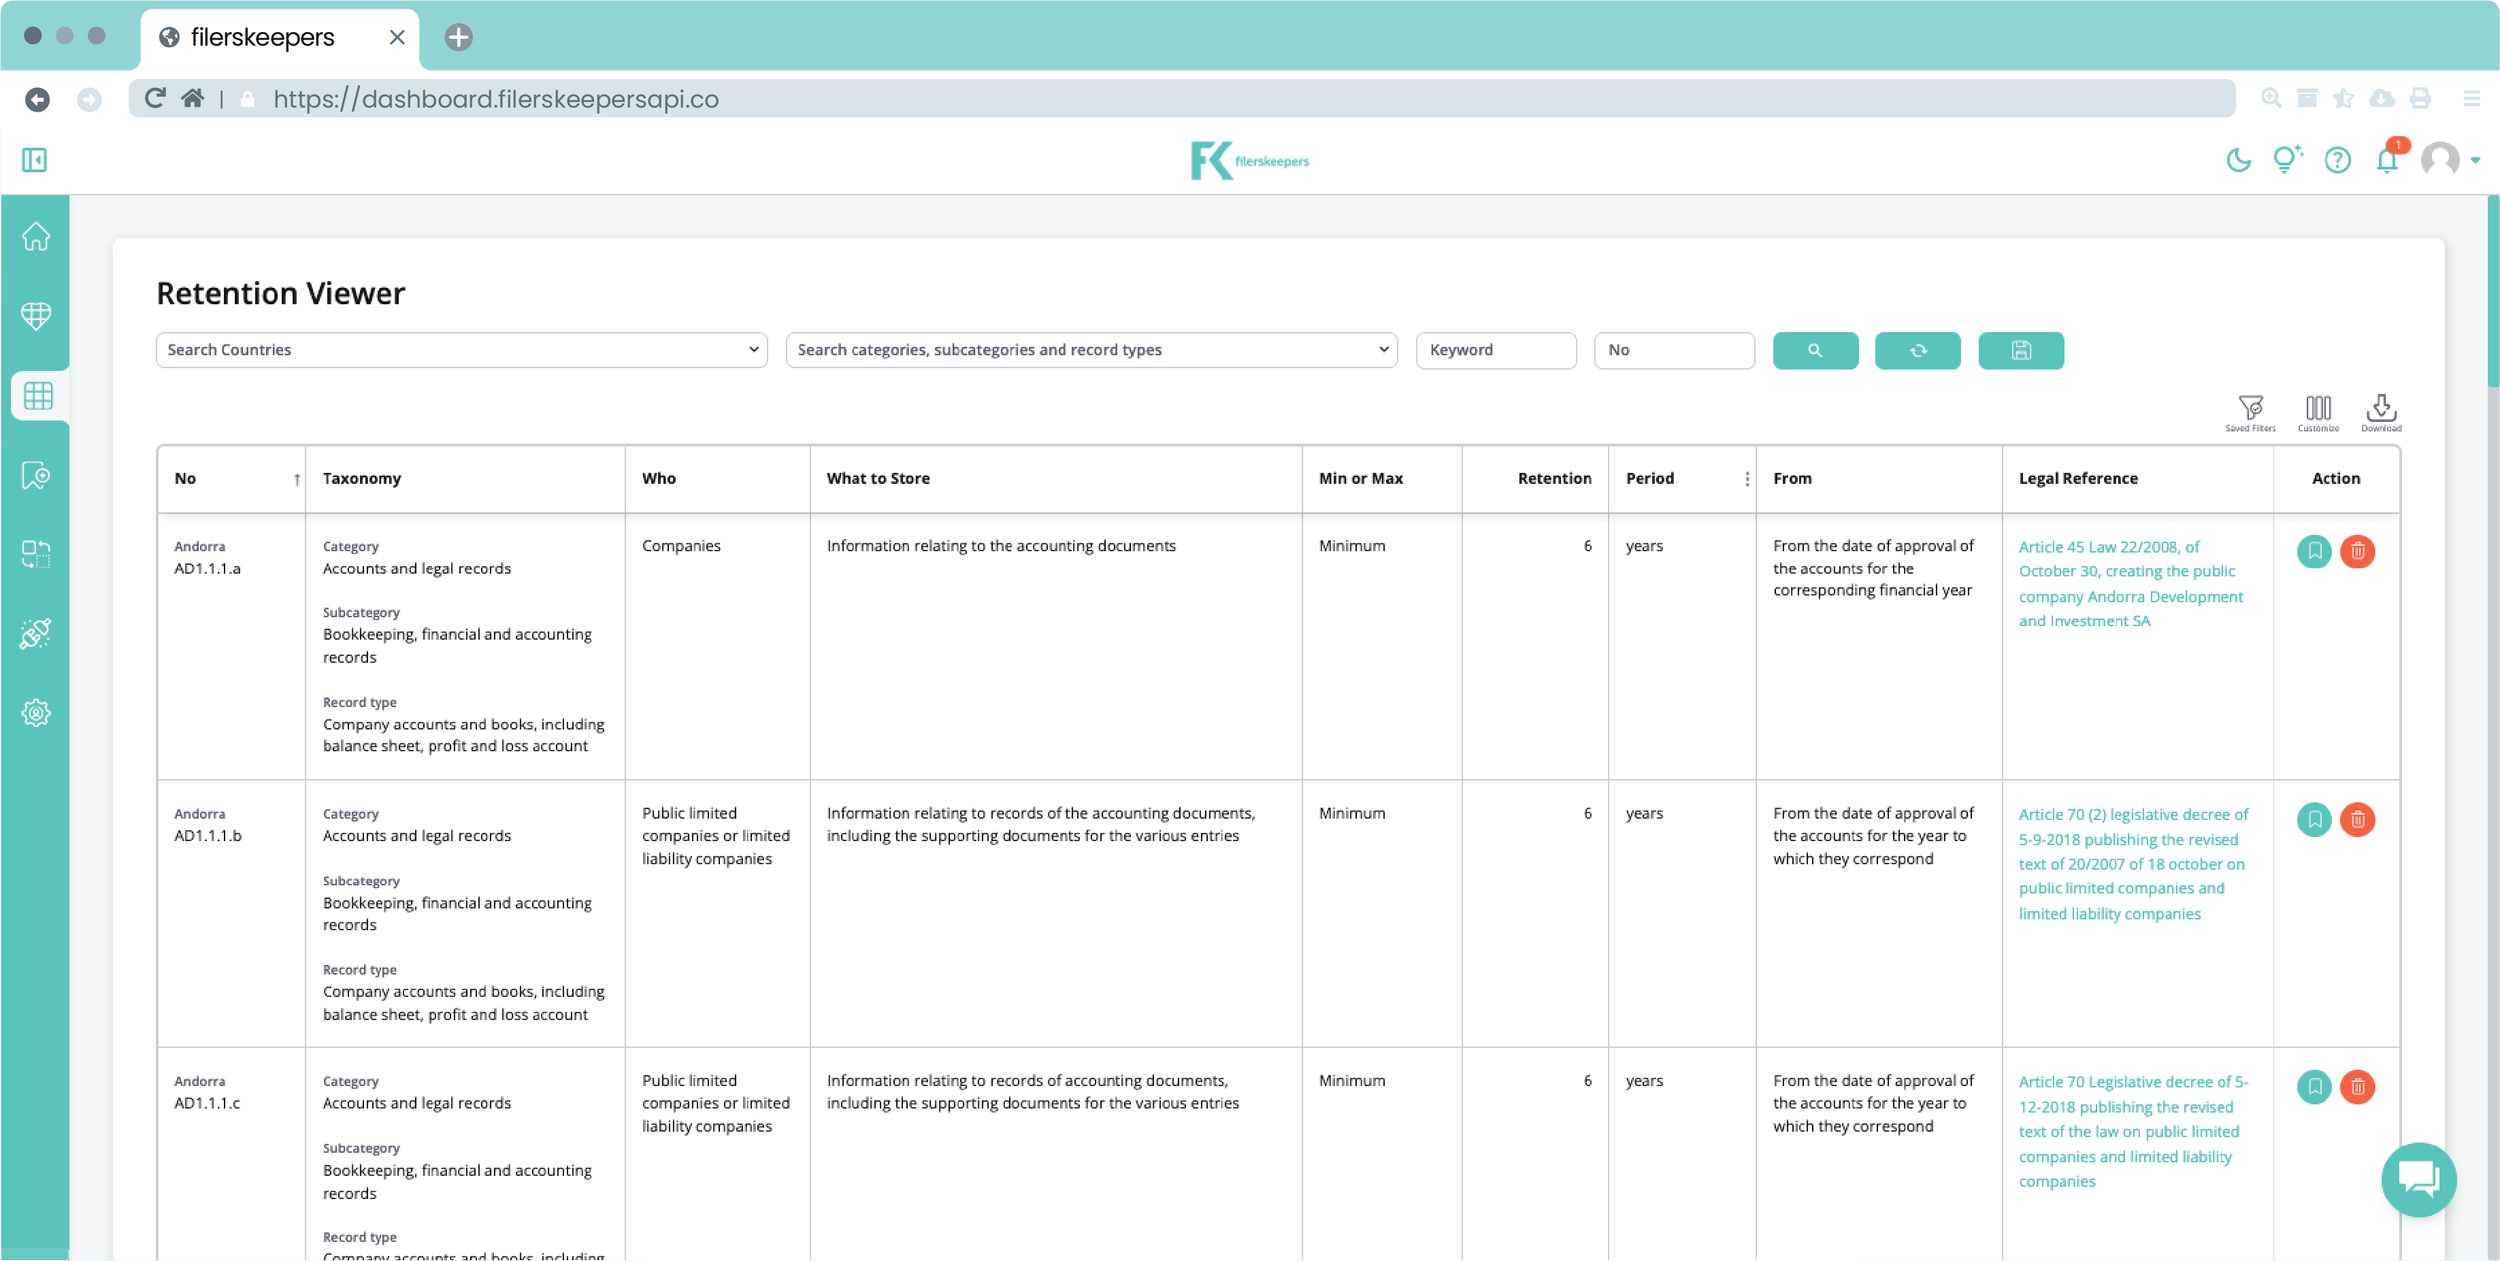The image size is (2500, 1261).
Task: Toggle sort order on the No column
Action: point(296,480)
